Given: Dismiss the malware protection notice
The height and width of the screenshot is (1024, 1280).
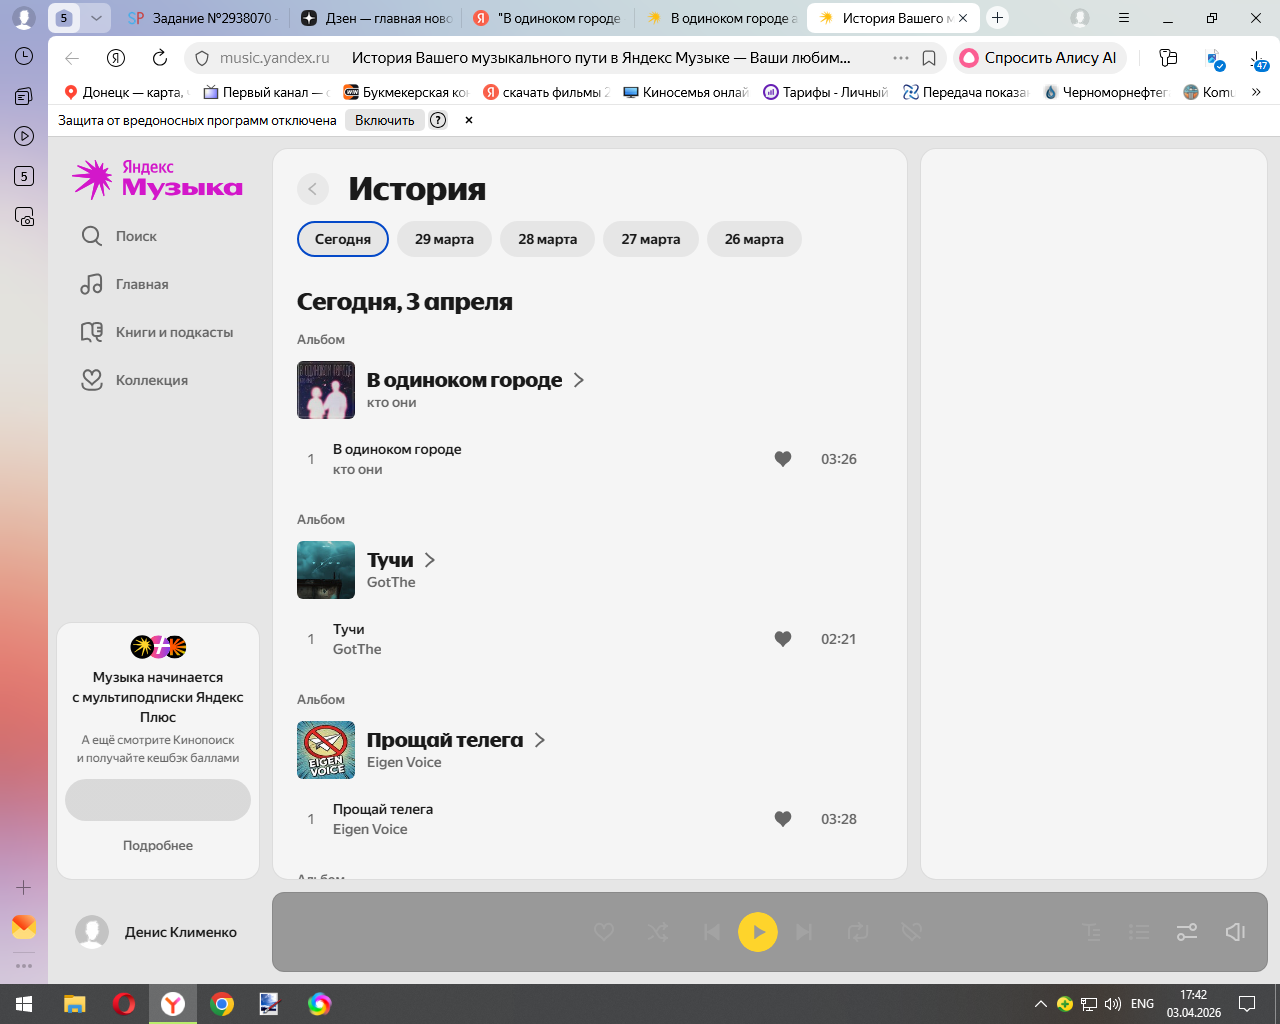Looking at the screenshot, I should (468, 120).
